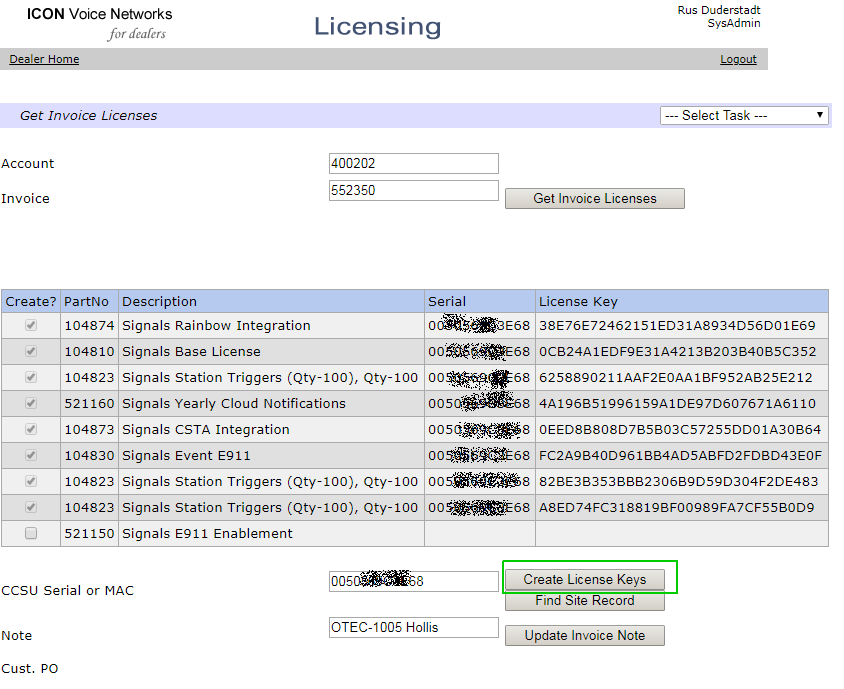Click the License Key column header

point(578,302)
